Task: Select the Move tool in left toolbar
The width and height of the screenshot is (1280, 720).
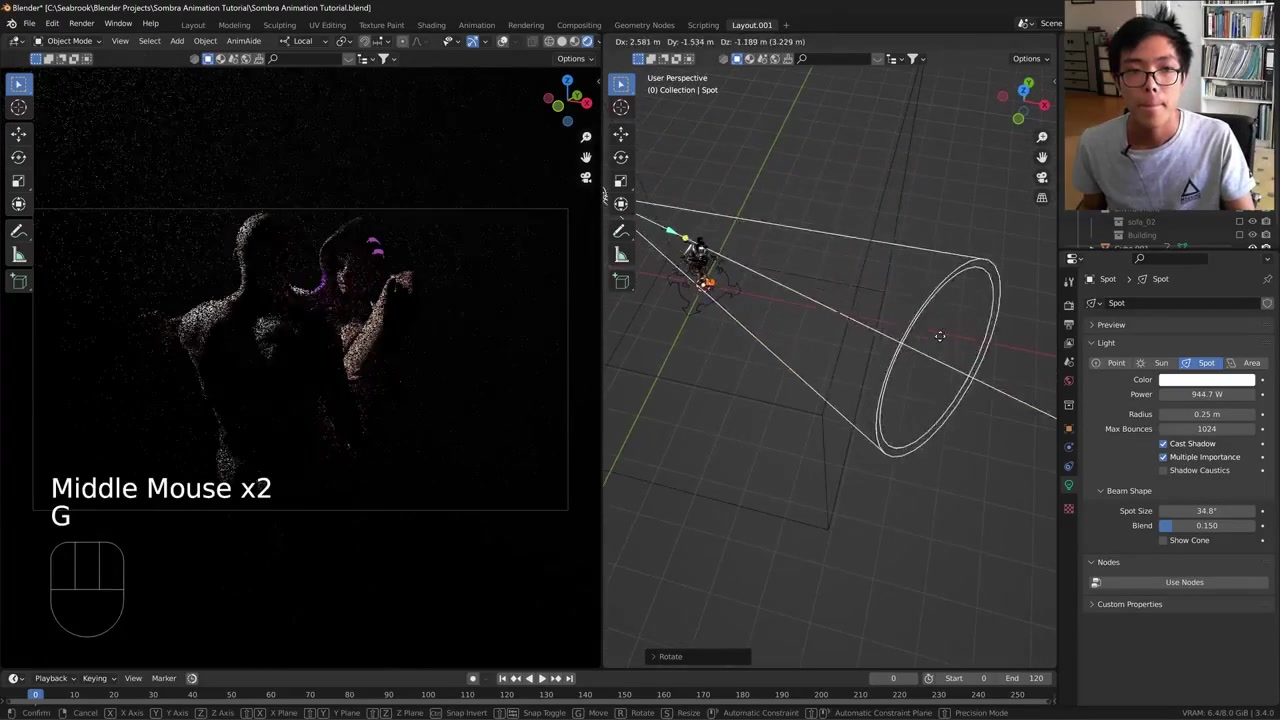Action: coord(19,133)
